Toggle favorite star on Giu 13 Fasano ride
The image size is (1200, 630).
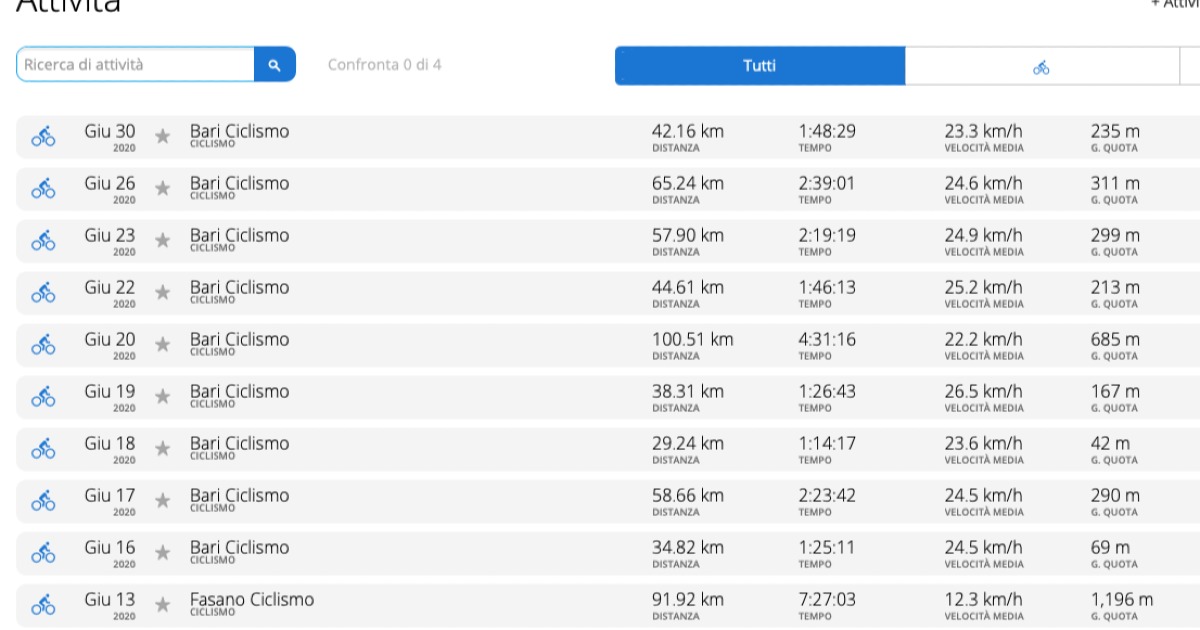[163, 604]
